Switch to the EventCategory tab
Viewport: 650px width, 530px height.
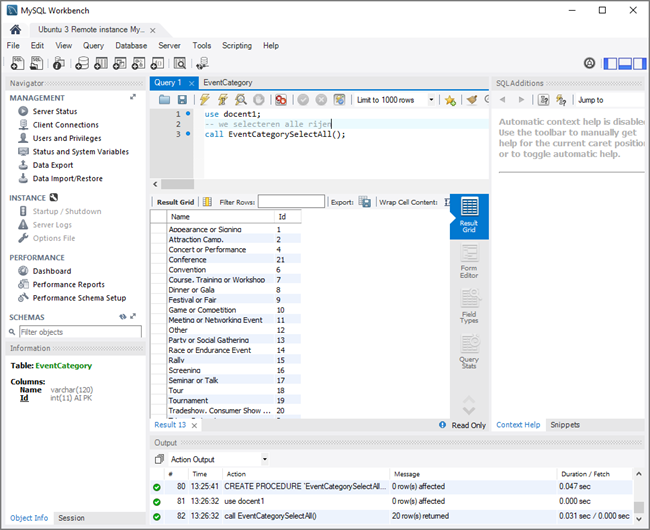pos(228,82)
